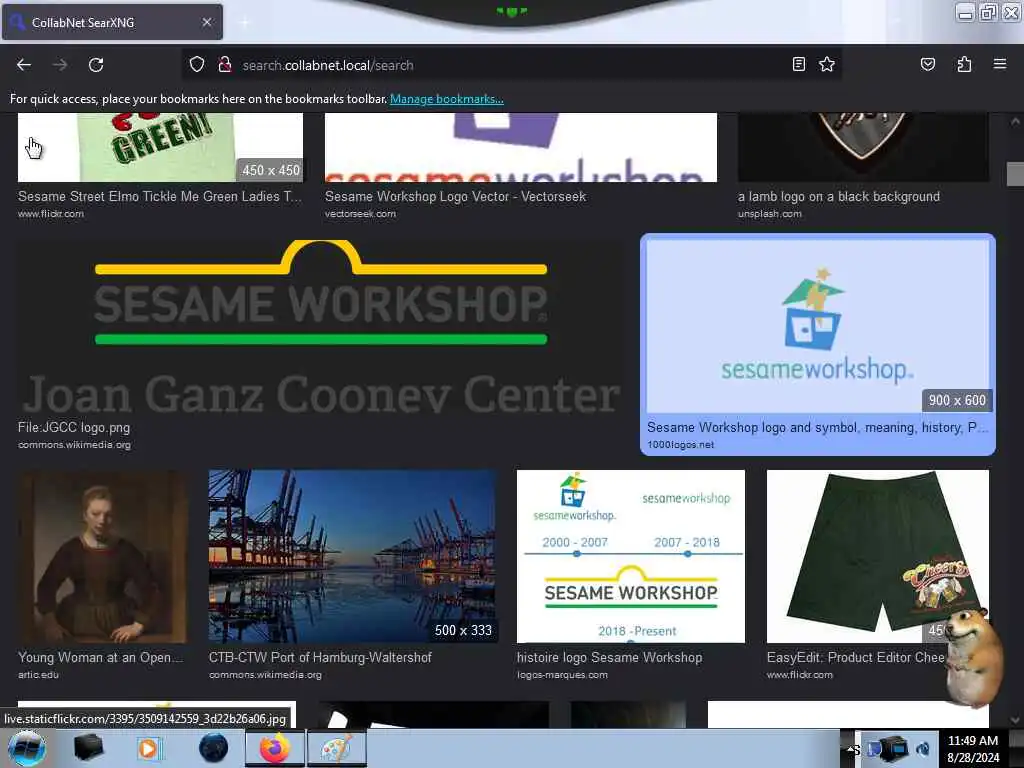Screen dimensions: 1024x768
Task: Toggle reader view in address bar
Action: click(798, 64)
